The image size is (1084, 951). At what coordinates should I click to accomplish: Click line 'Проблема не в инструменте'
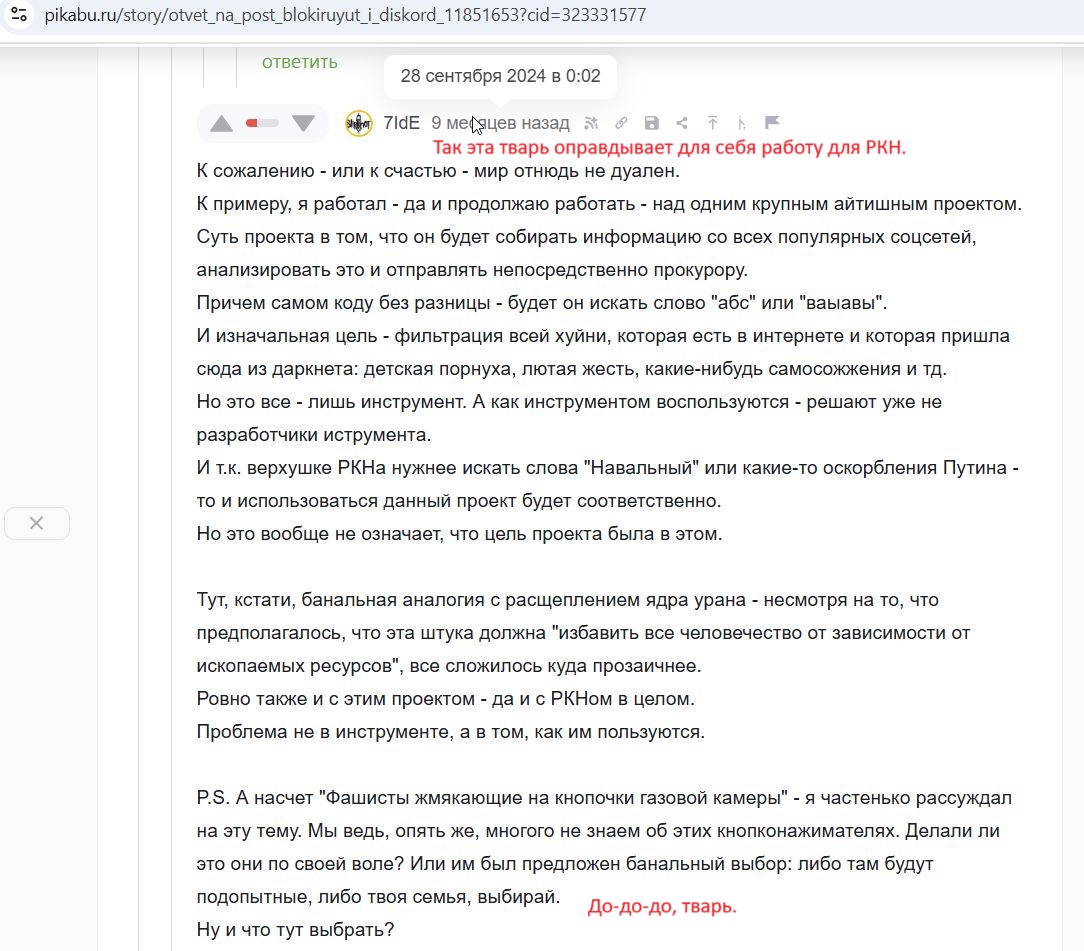[451, 732]
